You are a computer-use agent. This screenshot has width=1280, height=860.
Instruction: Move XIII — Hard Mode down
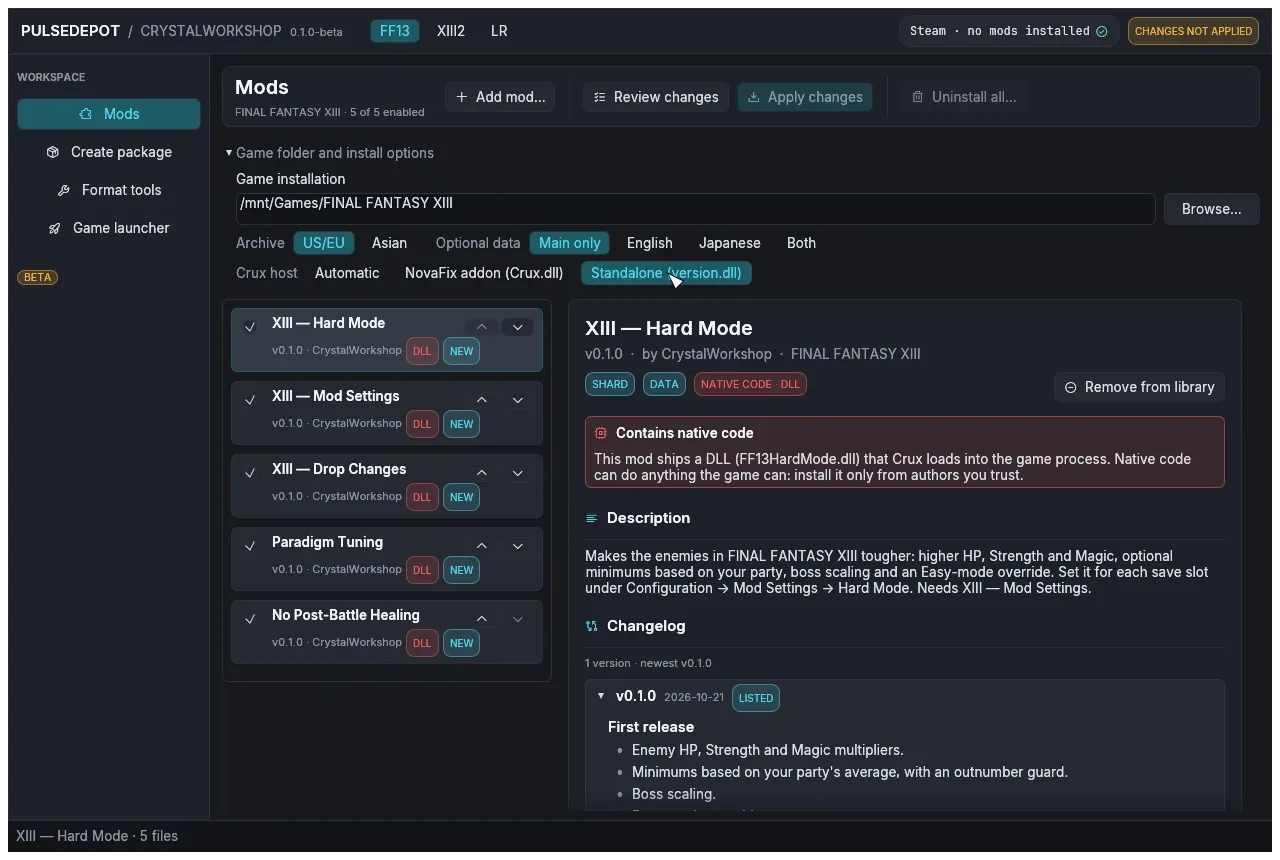coord(518,327)
